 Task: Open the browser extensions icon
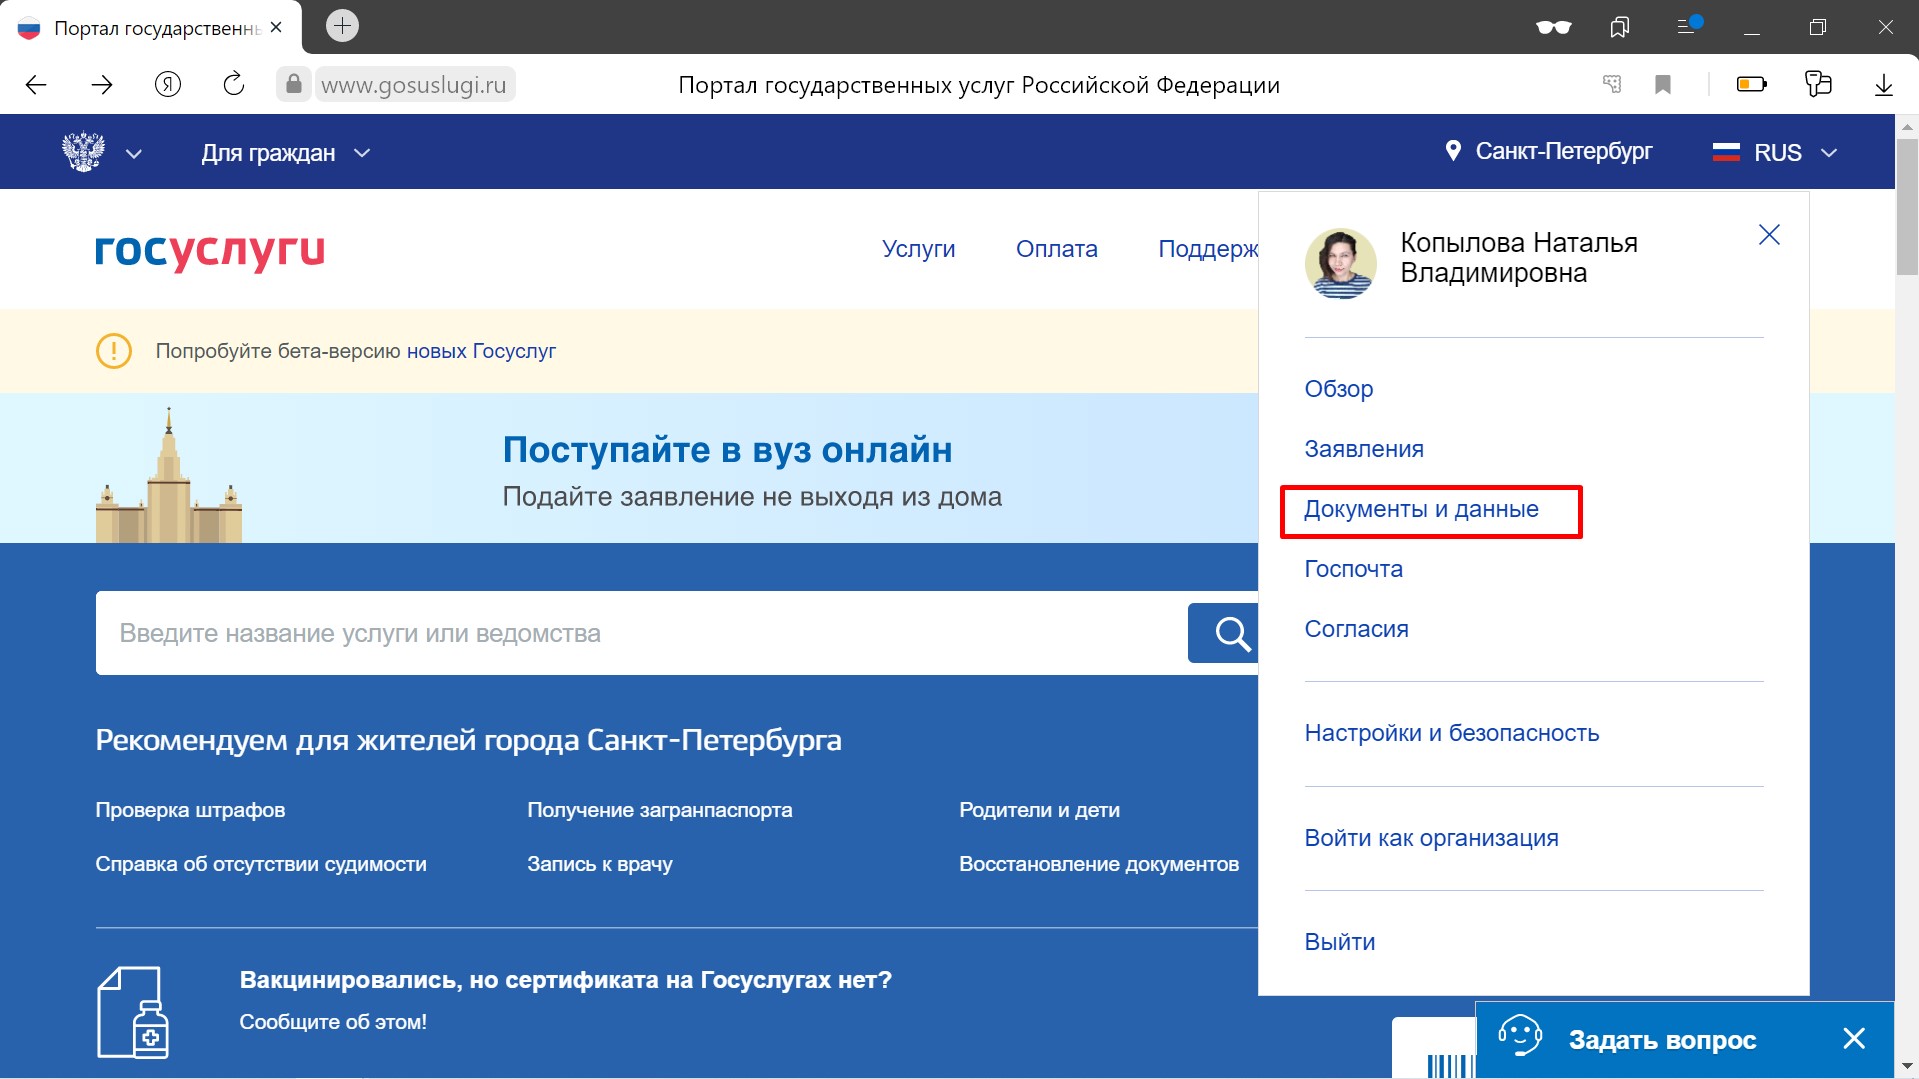click(x=1818, y=84)
